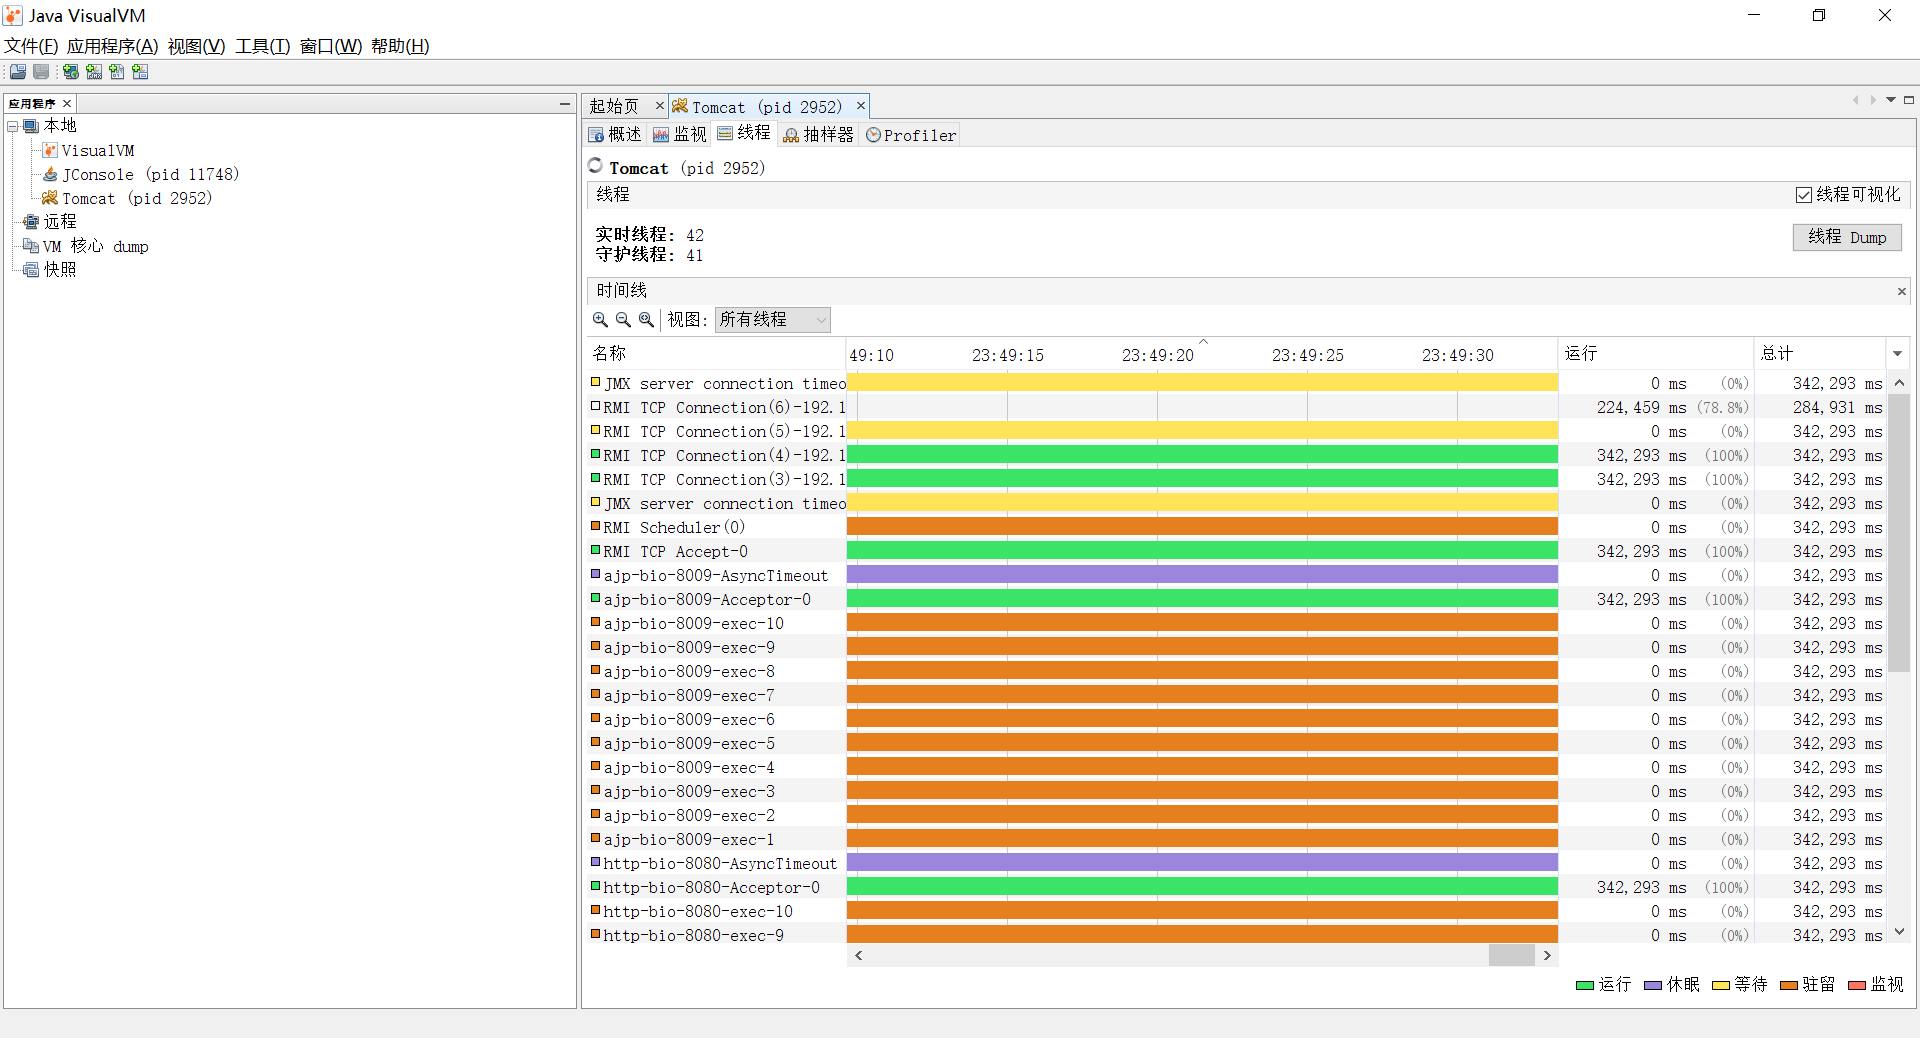Select the JConsole (pid 11748) tree node

pos(150,175)
